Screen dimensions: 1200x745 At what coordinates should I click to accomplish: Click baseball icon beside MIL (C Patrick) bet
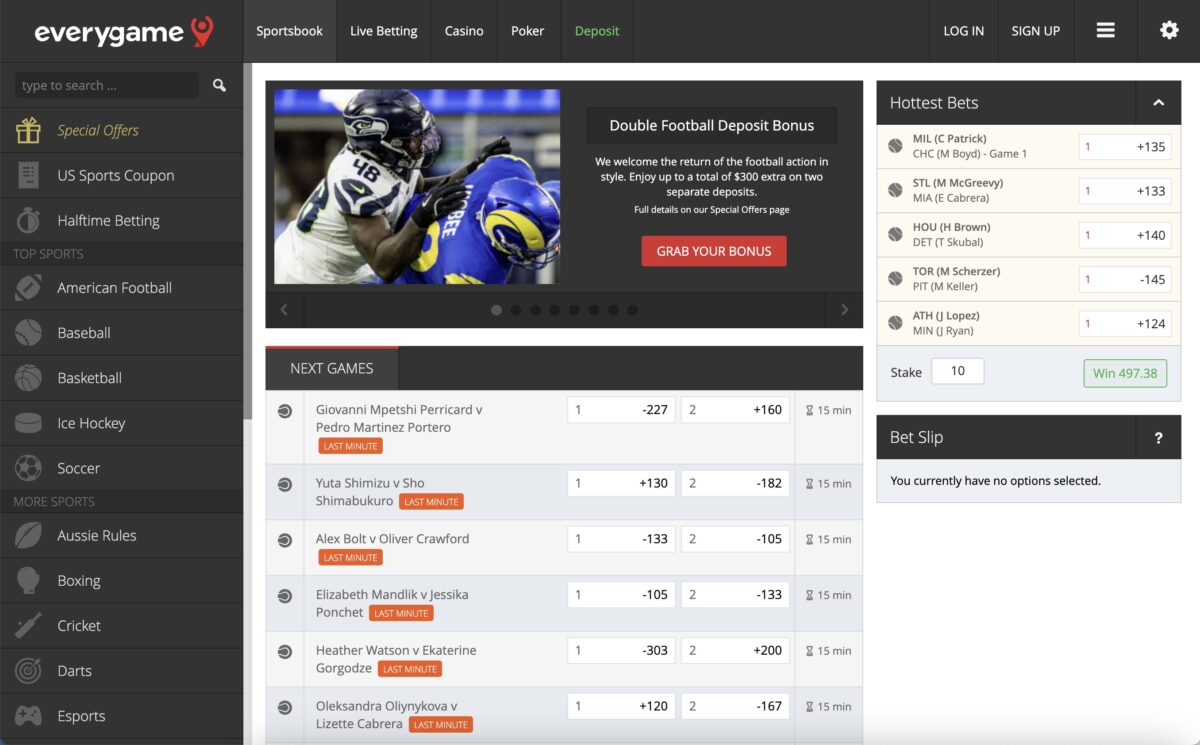click(x=895, y=146)
